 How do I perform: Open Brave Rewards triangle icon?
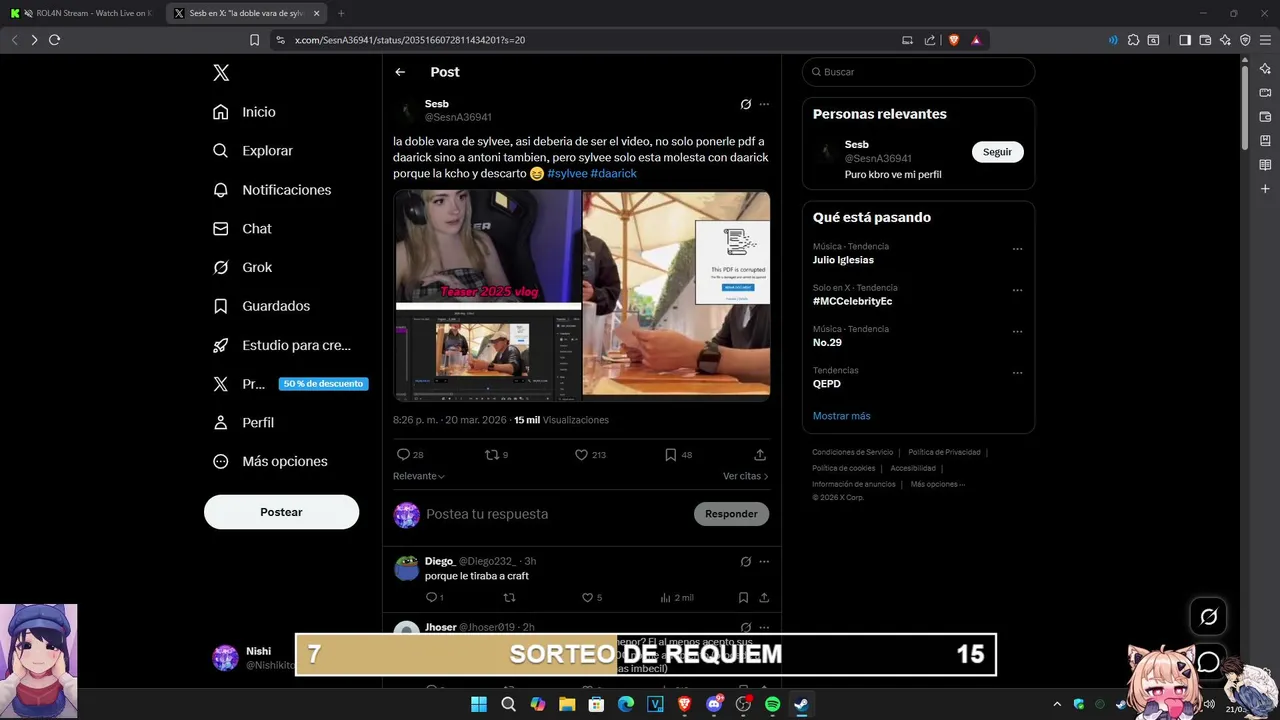pos(976,40)
